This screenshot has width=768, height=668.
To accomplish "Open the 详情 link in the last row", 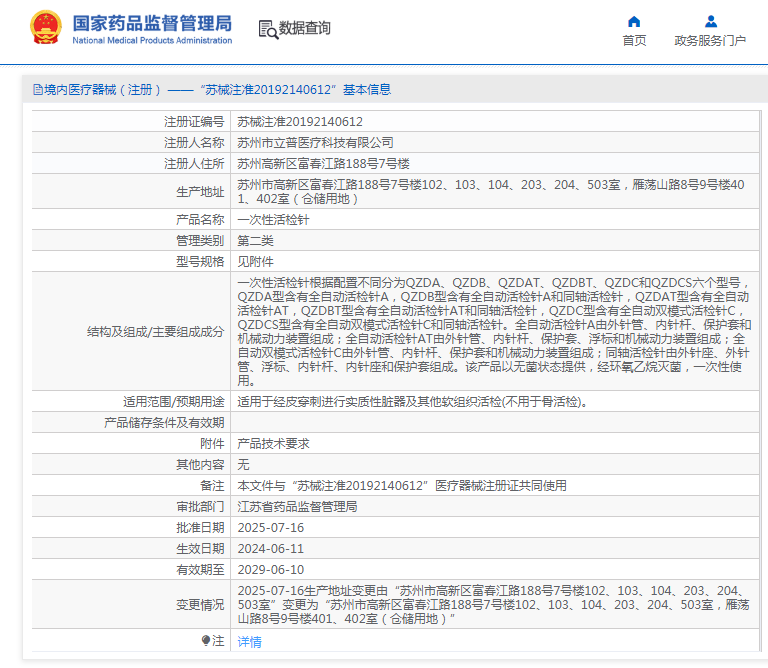I will [x=249, y=641].
